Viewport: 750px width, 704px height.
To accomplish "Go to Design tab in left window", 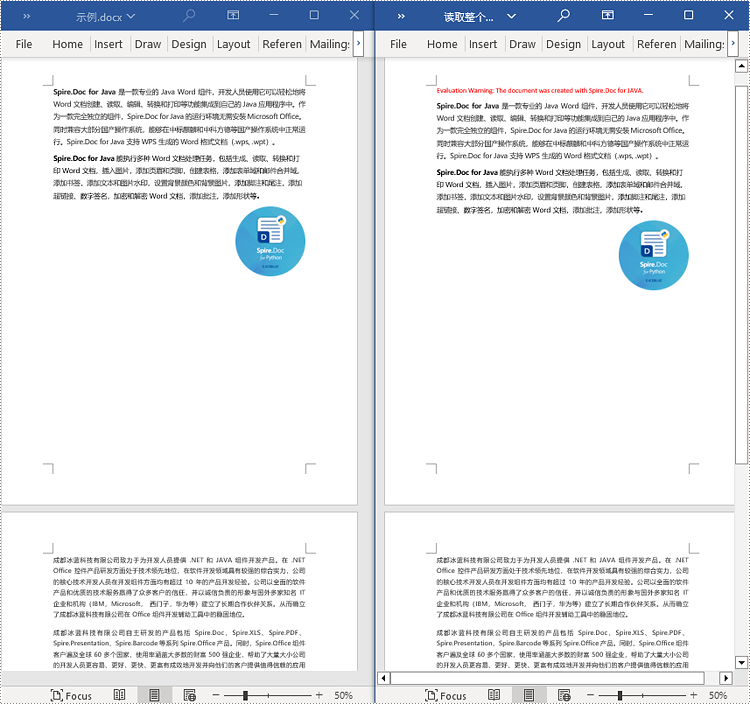I will [x=189, y=44].
